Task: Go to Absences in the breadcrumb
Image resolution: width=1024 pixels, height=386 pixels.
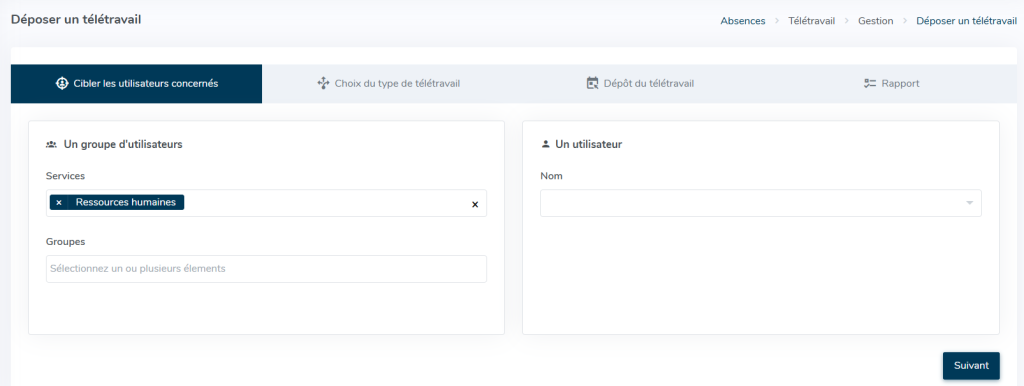Action: (x=743, y=21)
